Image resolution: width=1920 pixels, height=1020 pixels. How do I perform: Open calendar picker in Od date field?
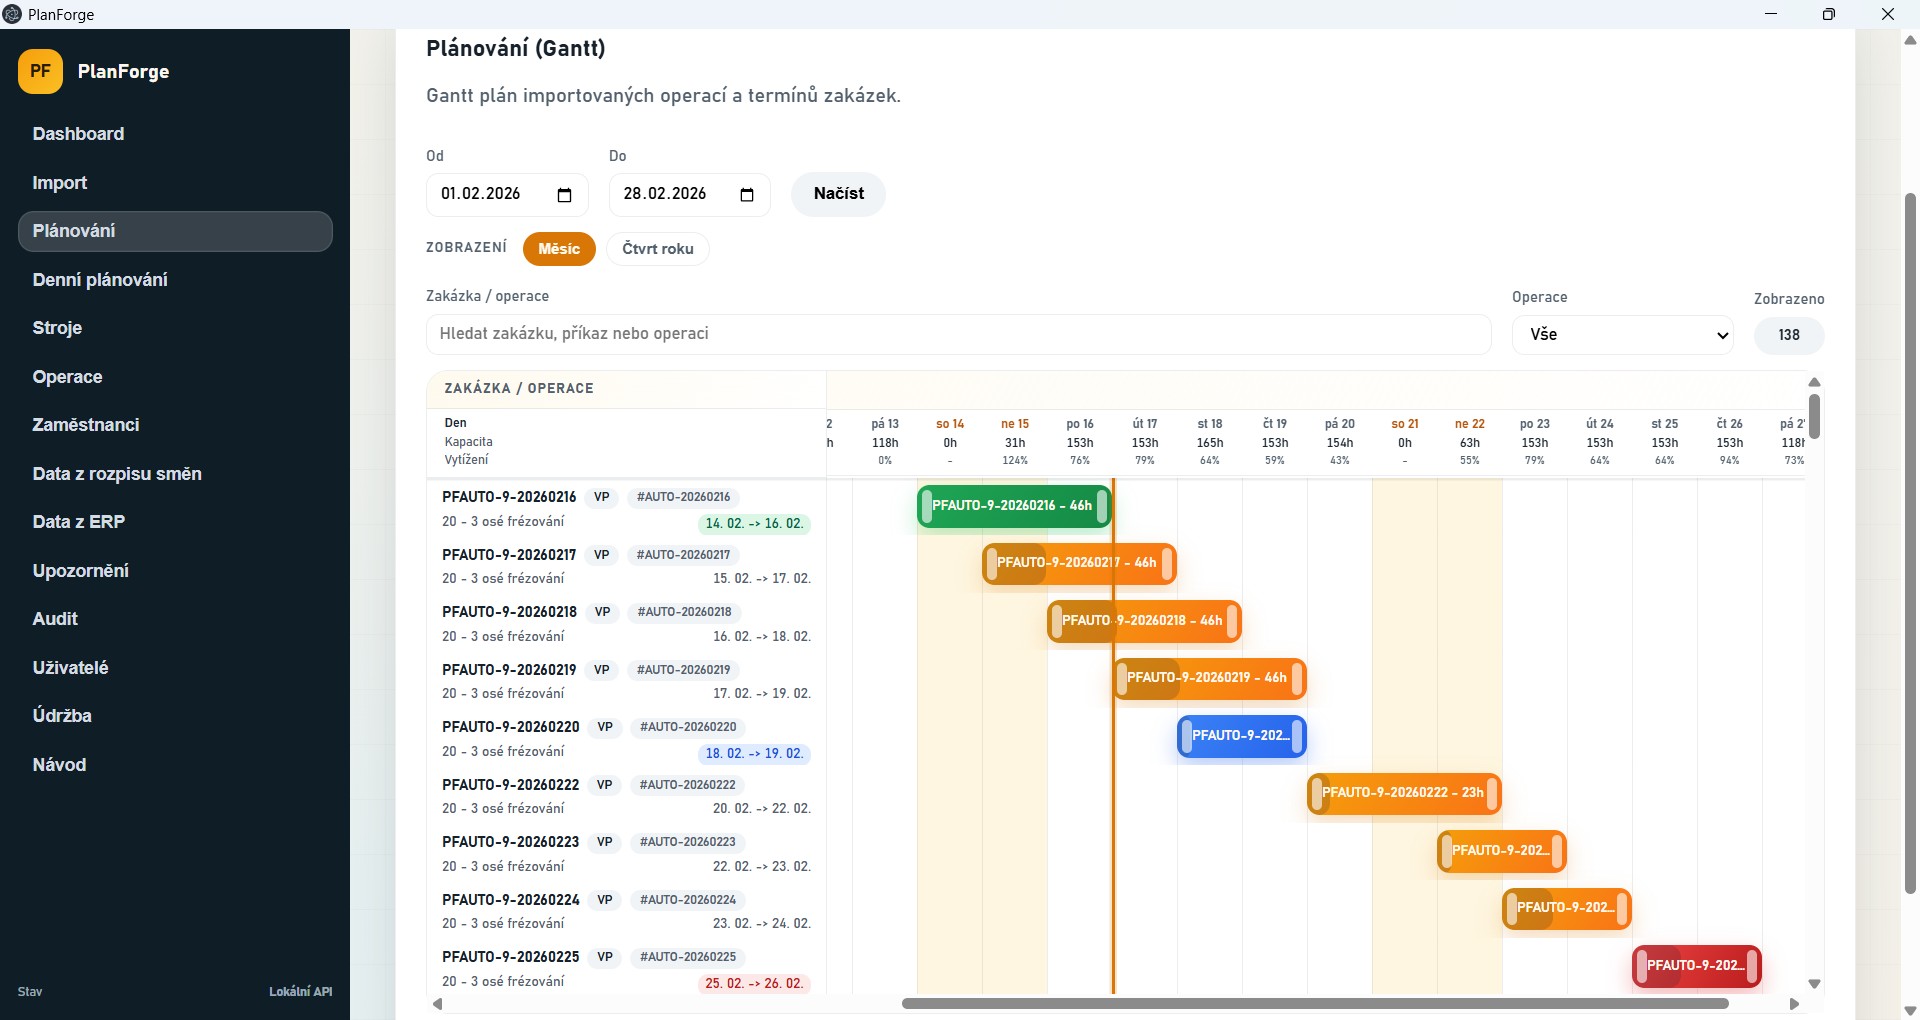[564, 195]
